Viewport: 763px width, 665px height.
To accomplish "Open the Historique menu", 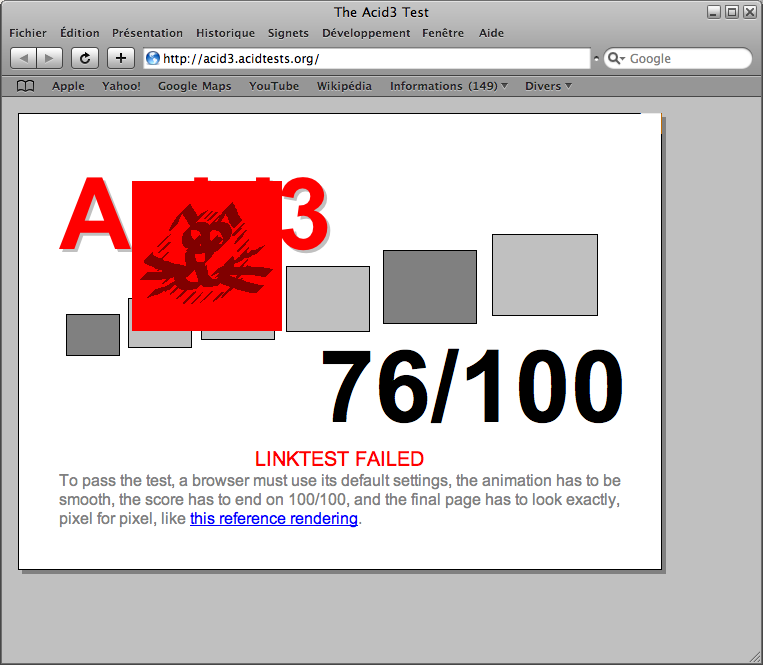I will point(225,33).
